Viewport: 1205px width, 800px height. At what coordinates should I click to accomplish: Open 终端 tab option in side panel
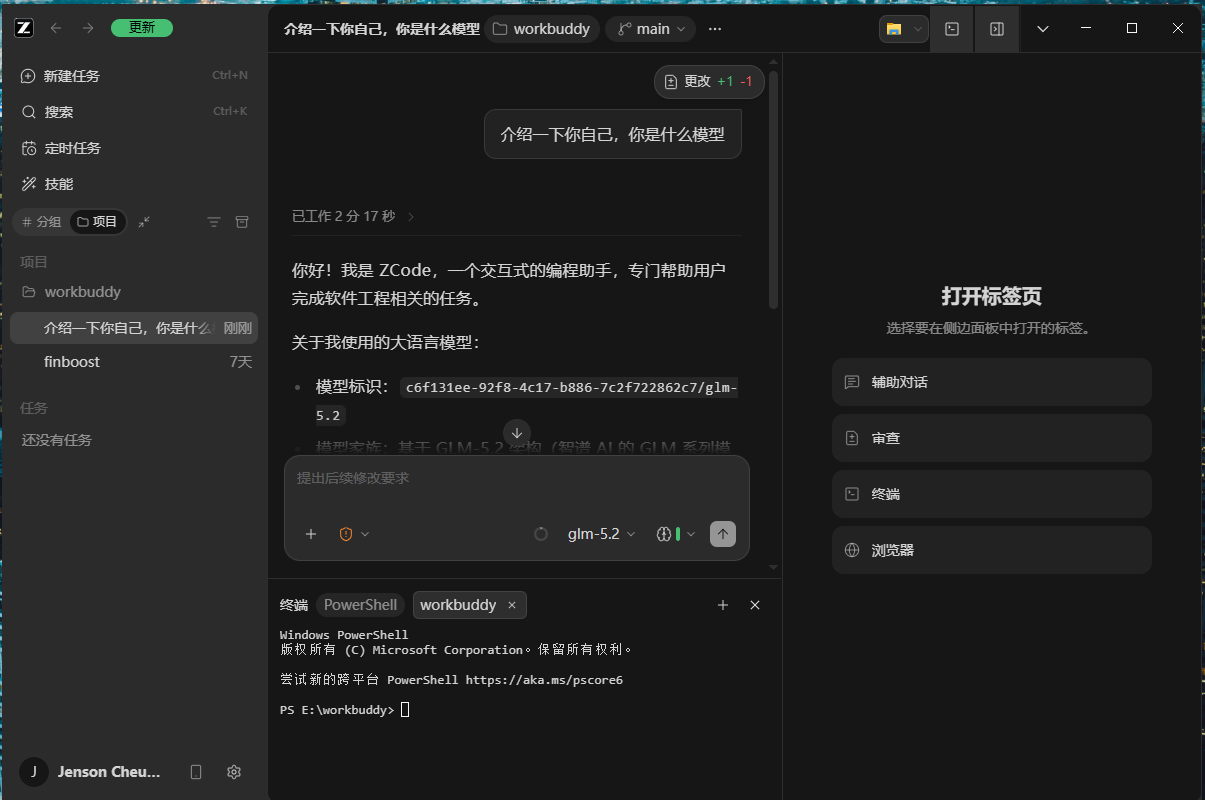pos(992,494)
